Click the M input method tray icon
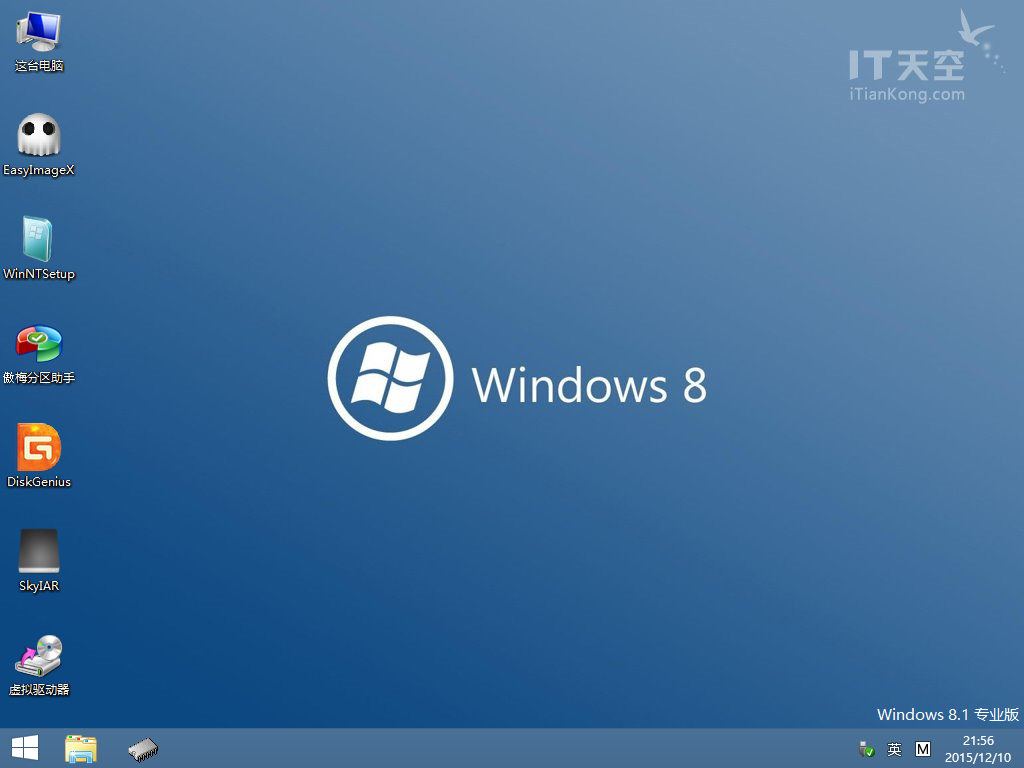This screenshot has height=768, width=1024. click(x=923, y=749)
